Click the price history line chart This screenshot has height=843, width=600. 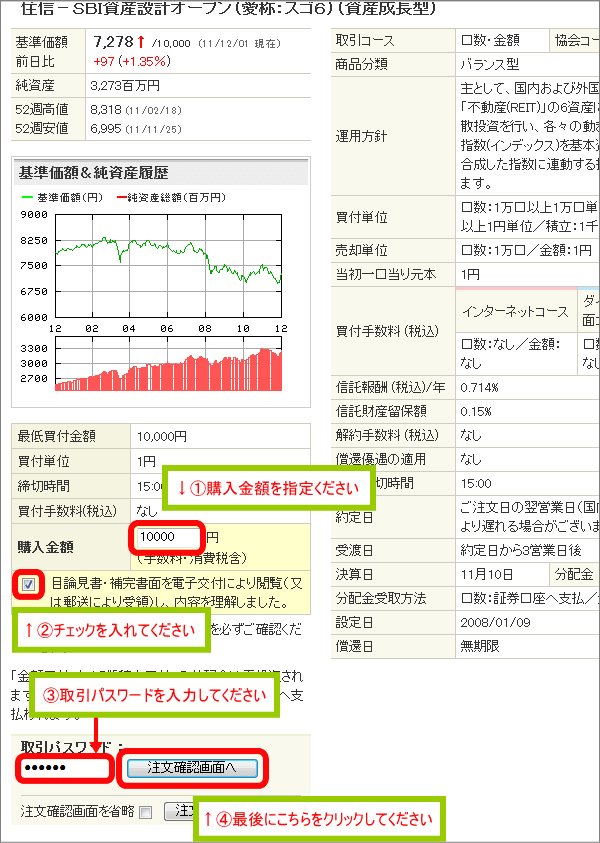168,266
